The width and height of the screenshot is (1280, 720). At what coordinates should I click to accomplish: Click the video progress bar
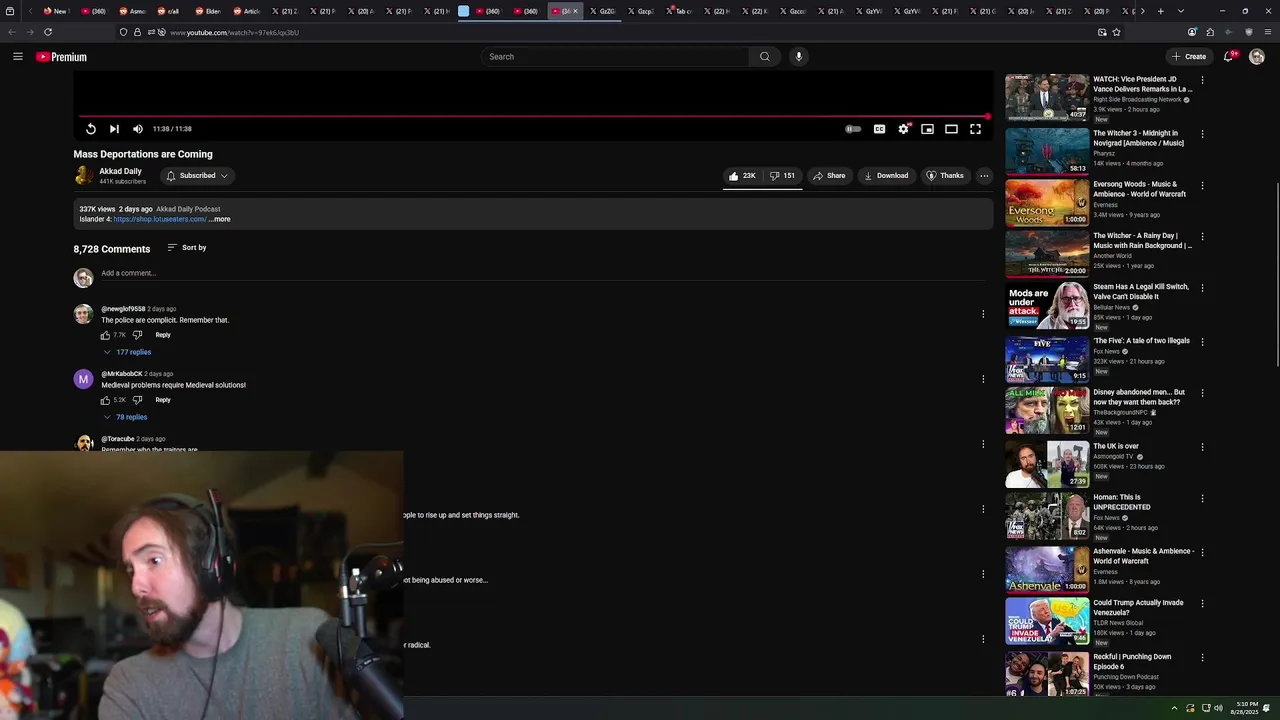coord(533,116)
